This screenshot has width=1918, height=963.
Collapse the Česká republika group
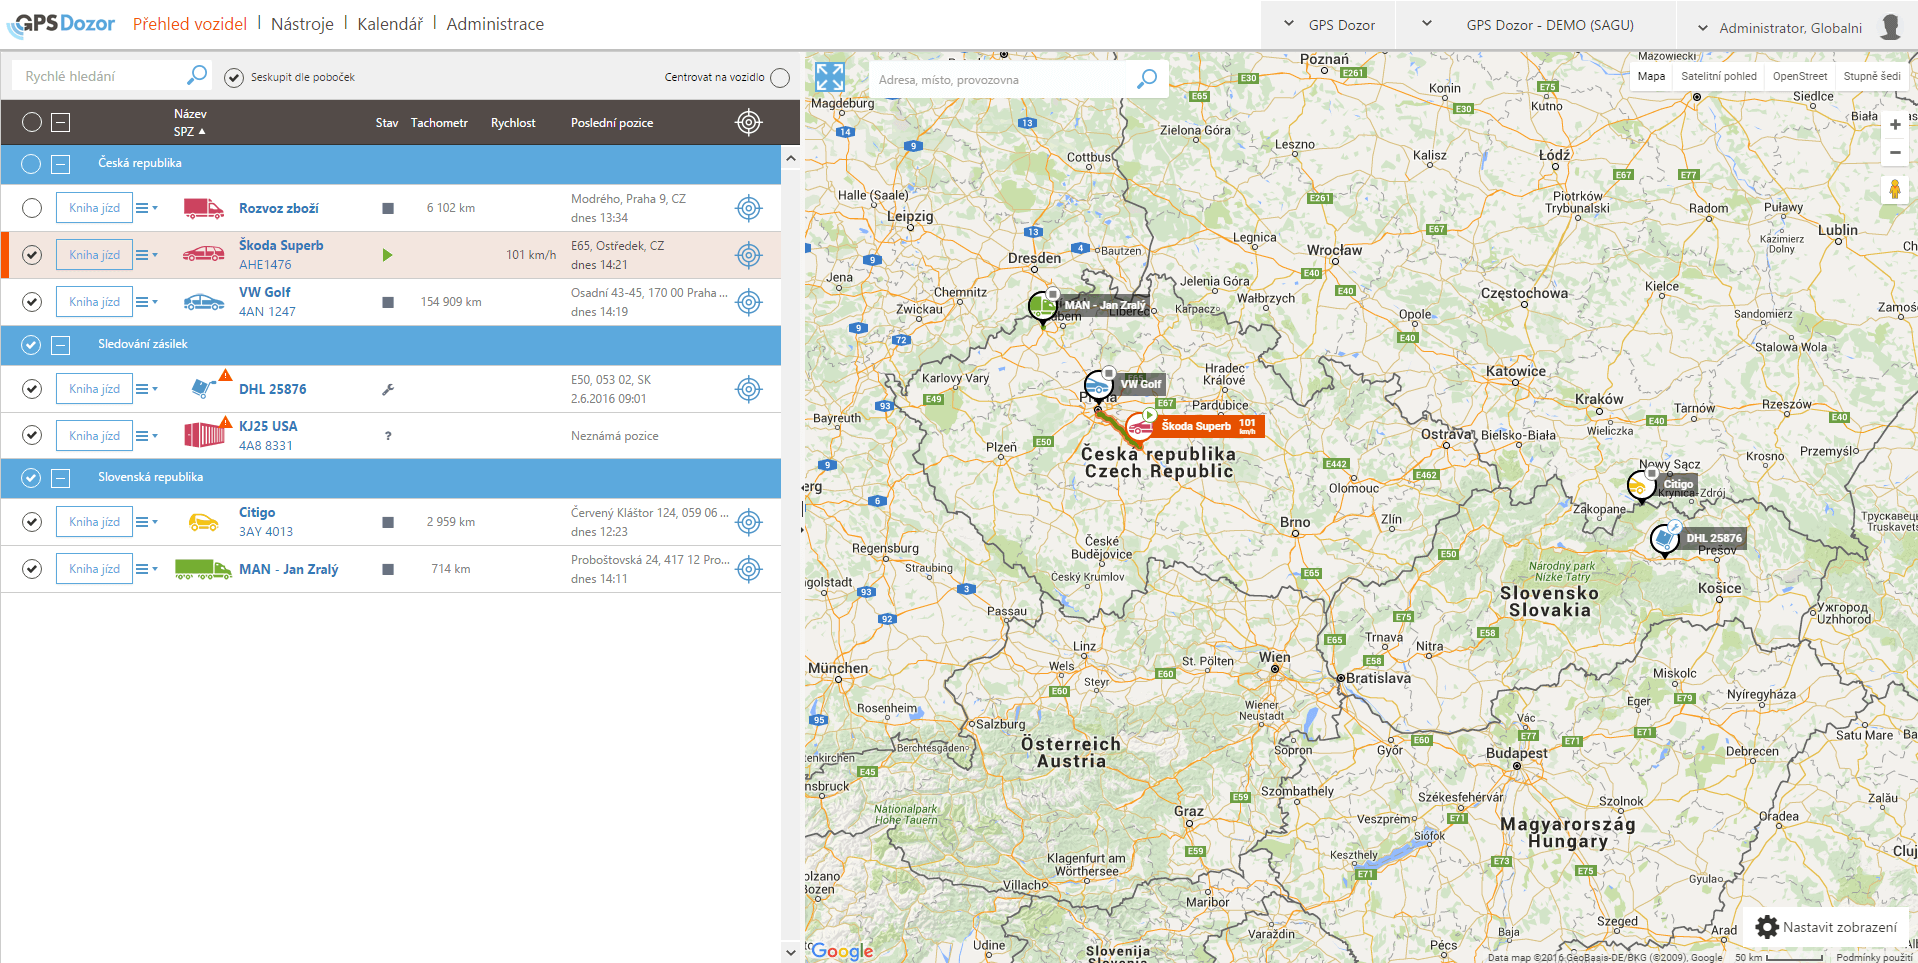click(61, 164)
